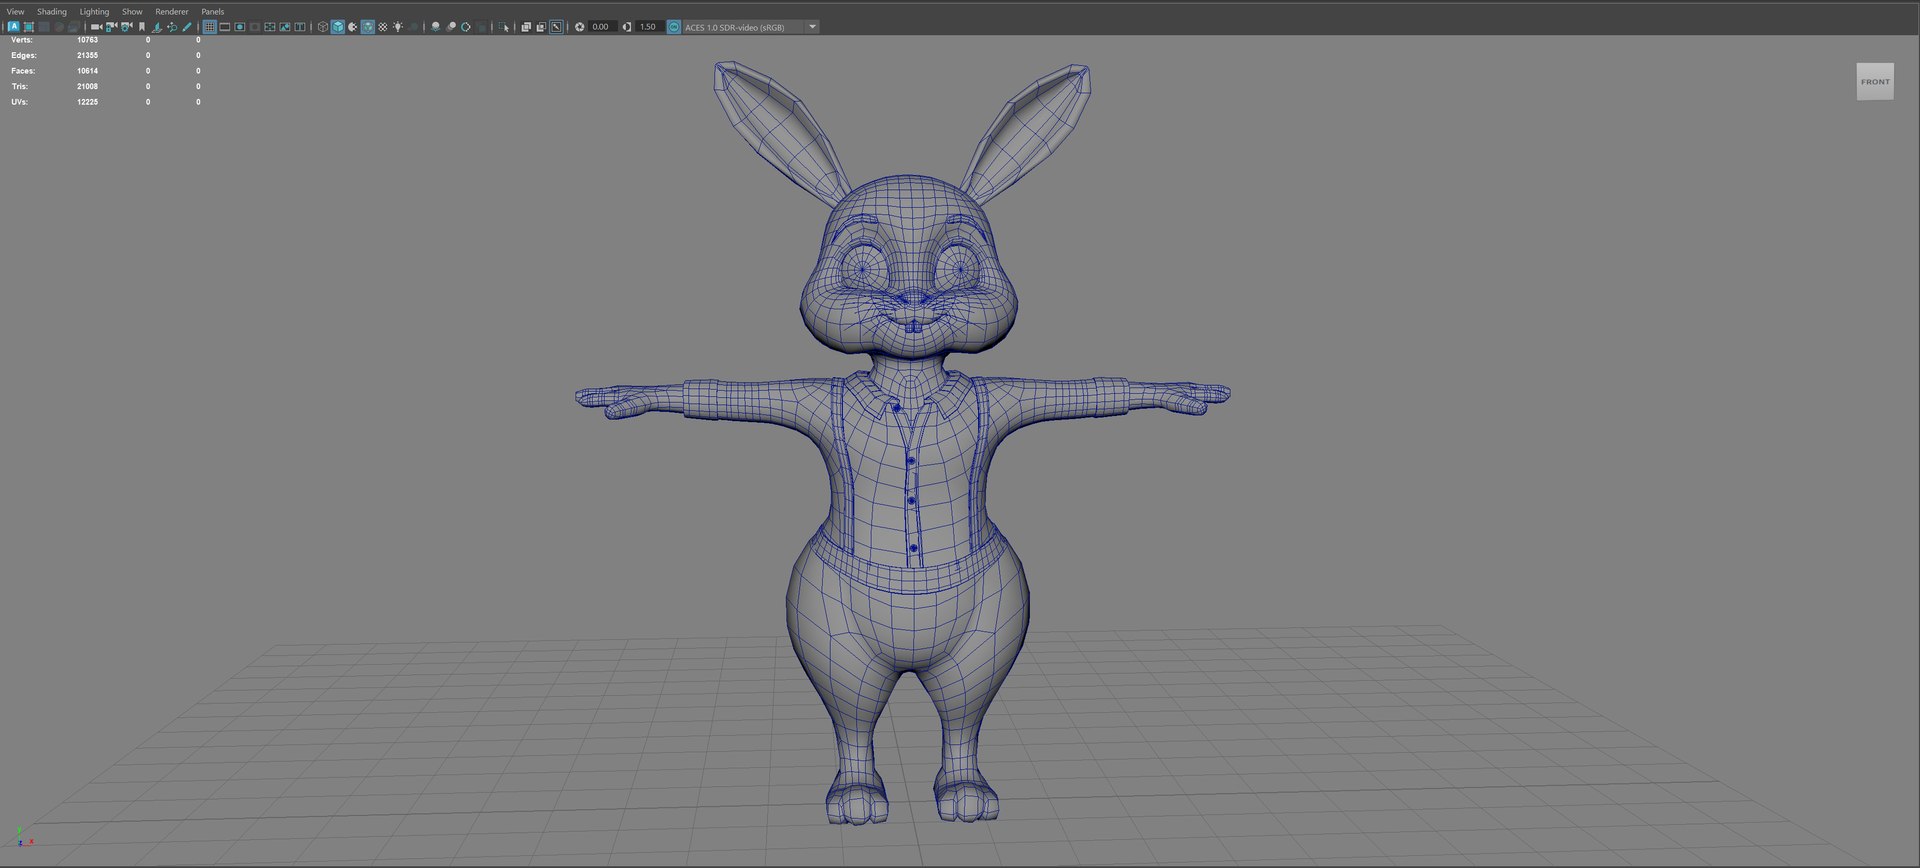
Task: Click the Faces count 10614
Action: [x=88, y=71]
